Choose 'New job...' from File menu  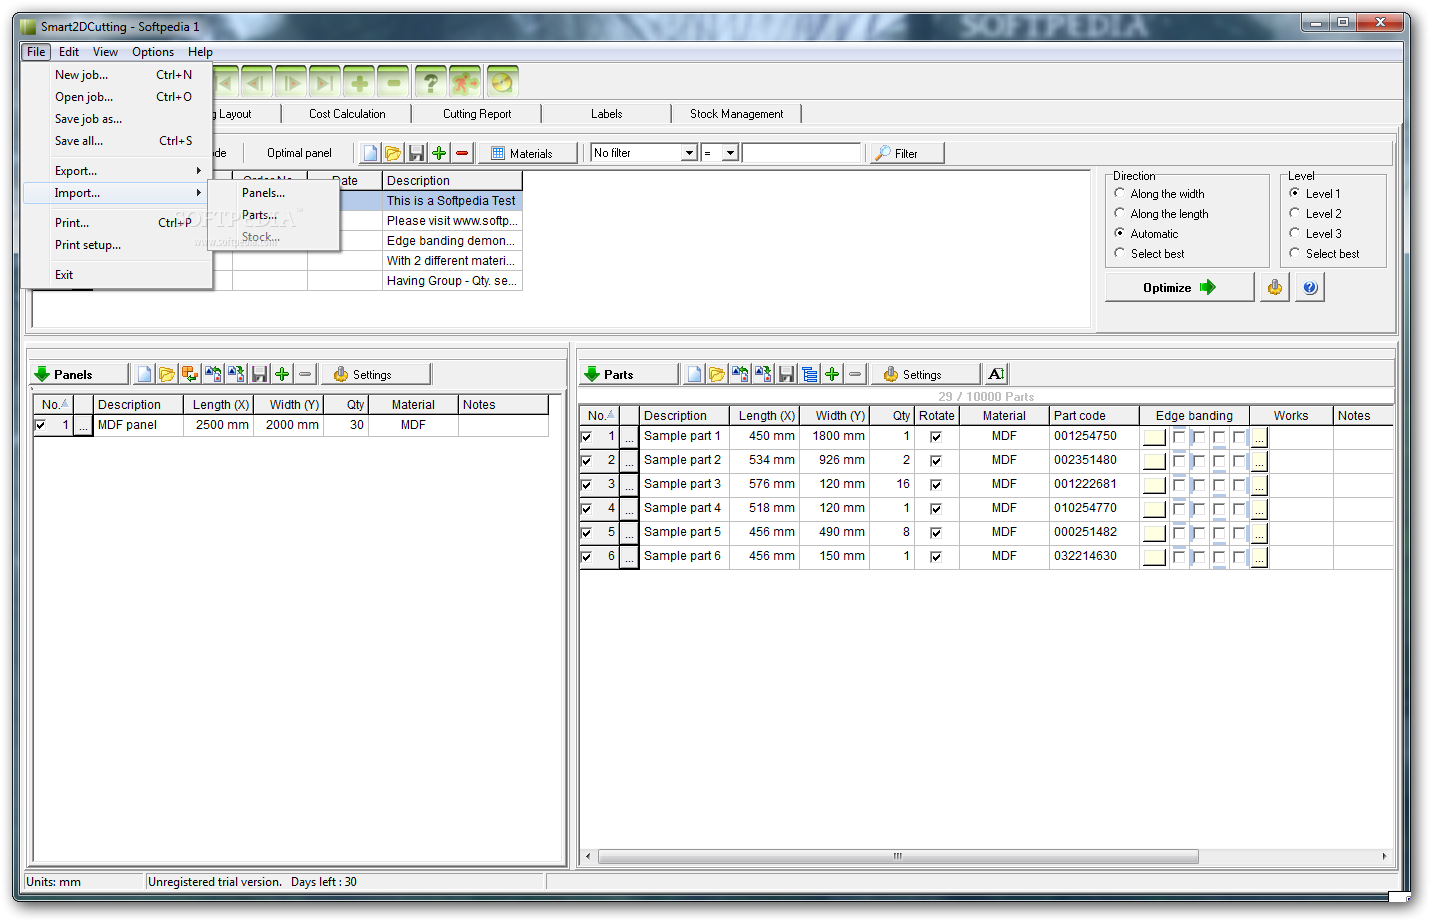(118, 75)
